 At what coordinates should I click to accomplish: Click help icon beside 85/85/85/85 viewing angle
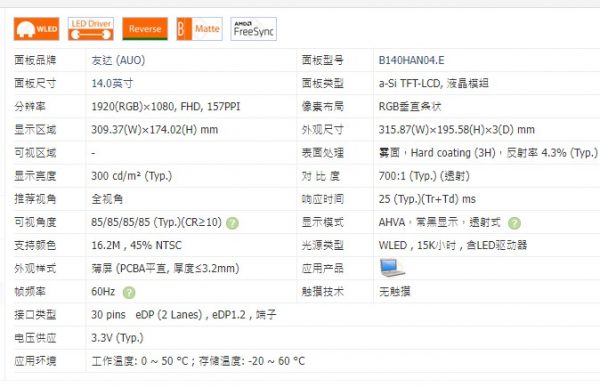[232, 223]
